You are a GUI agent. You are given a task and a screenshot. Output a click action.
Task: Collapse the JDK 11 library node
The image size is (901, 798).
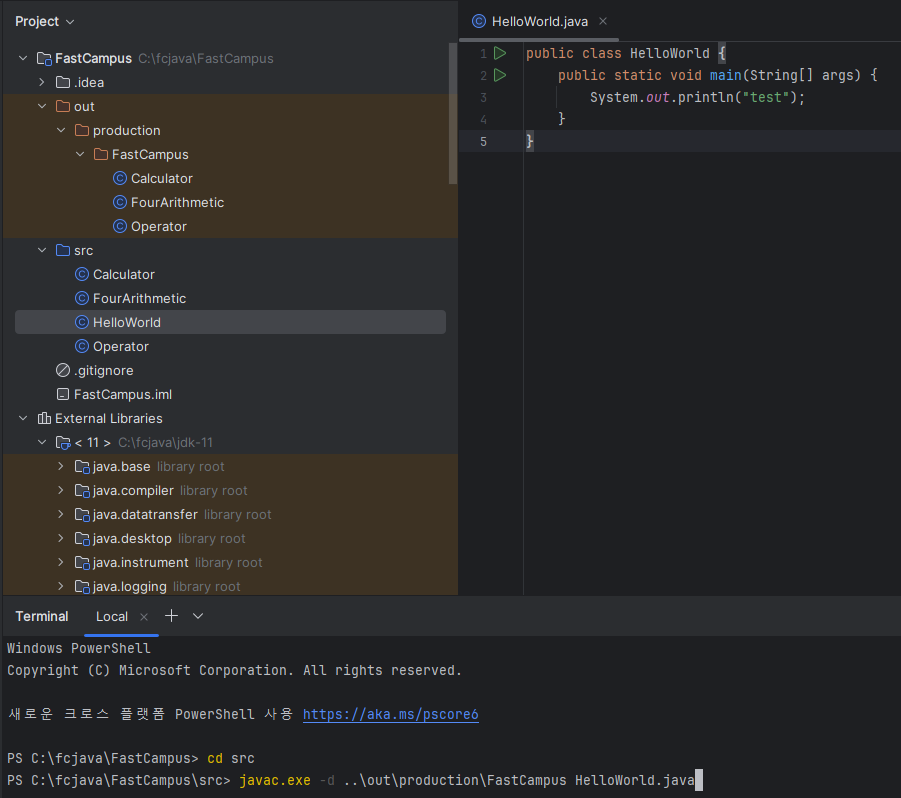pos(42,442)
